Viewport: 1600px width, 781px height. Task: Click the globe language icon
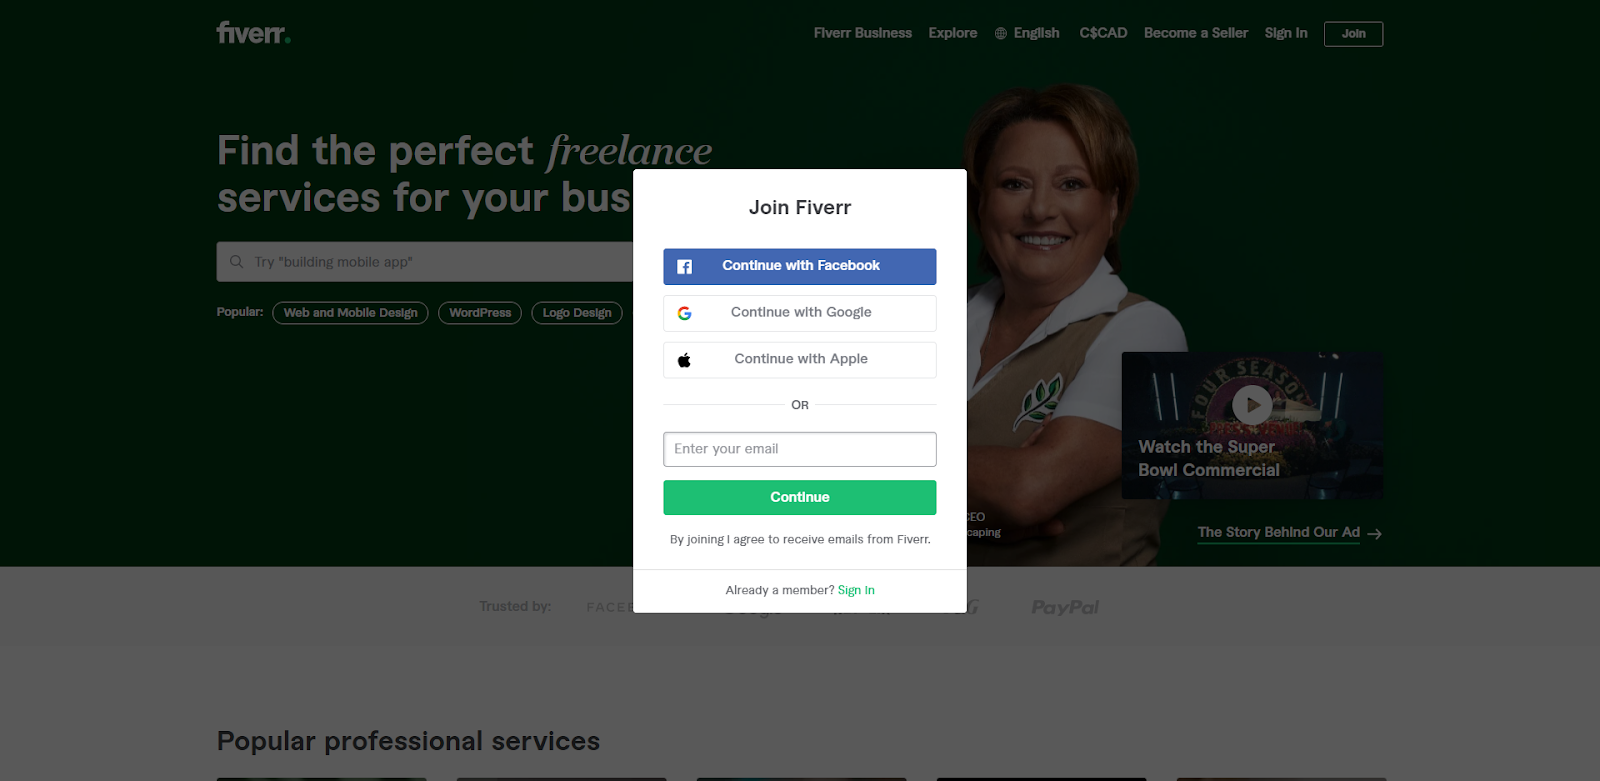tap(1001, 34)
